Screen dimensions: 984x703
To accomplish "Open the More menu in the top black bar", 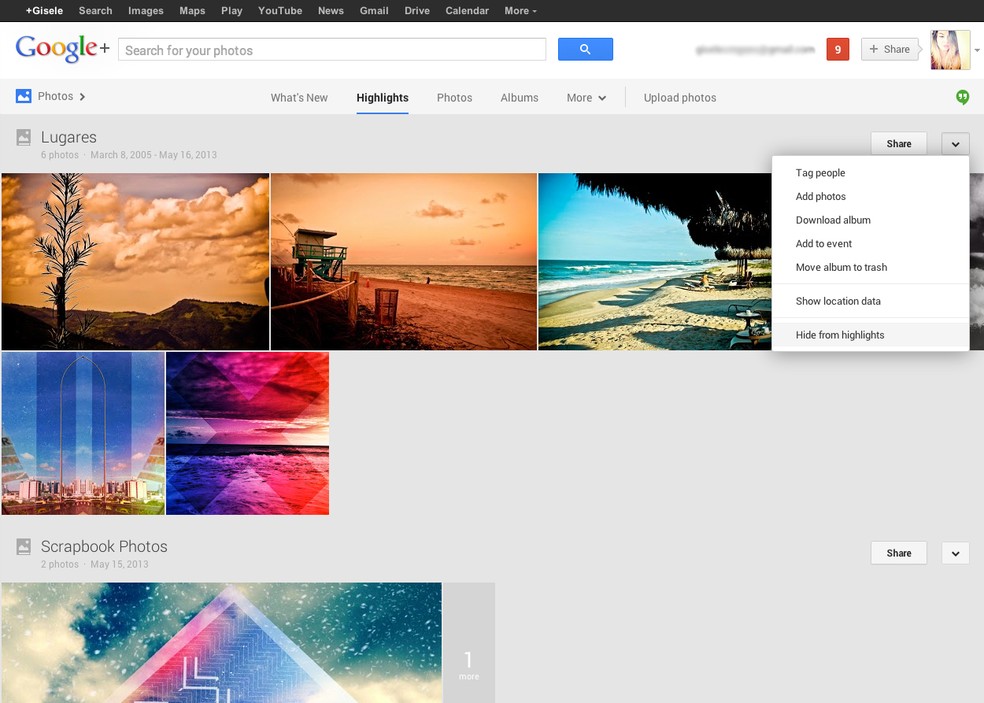I will [520, 11].
